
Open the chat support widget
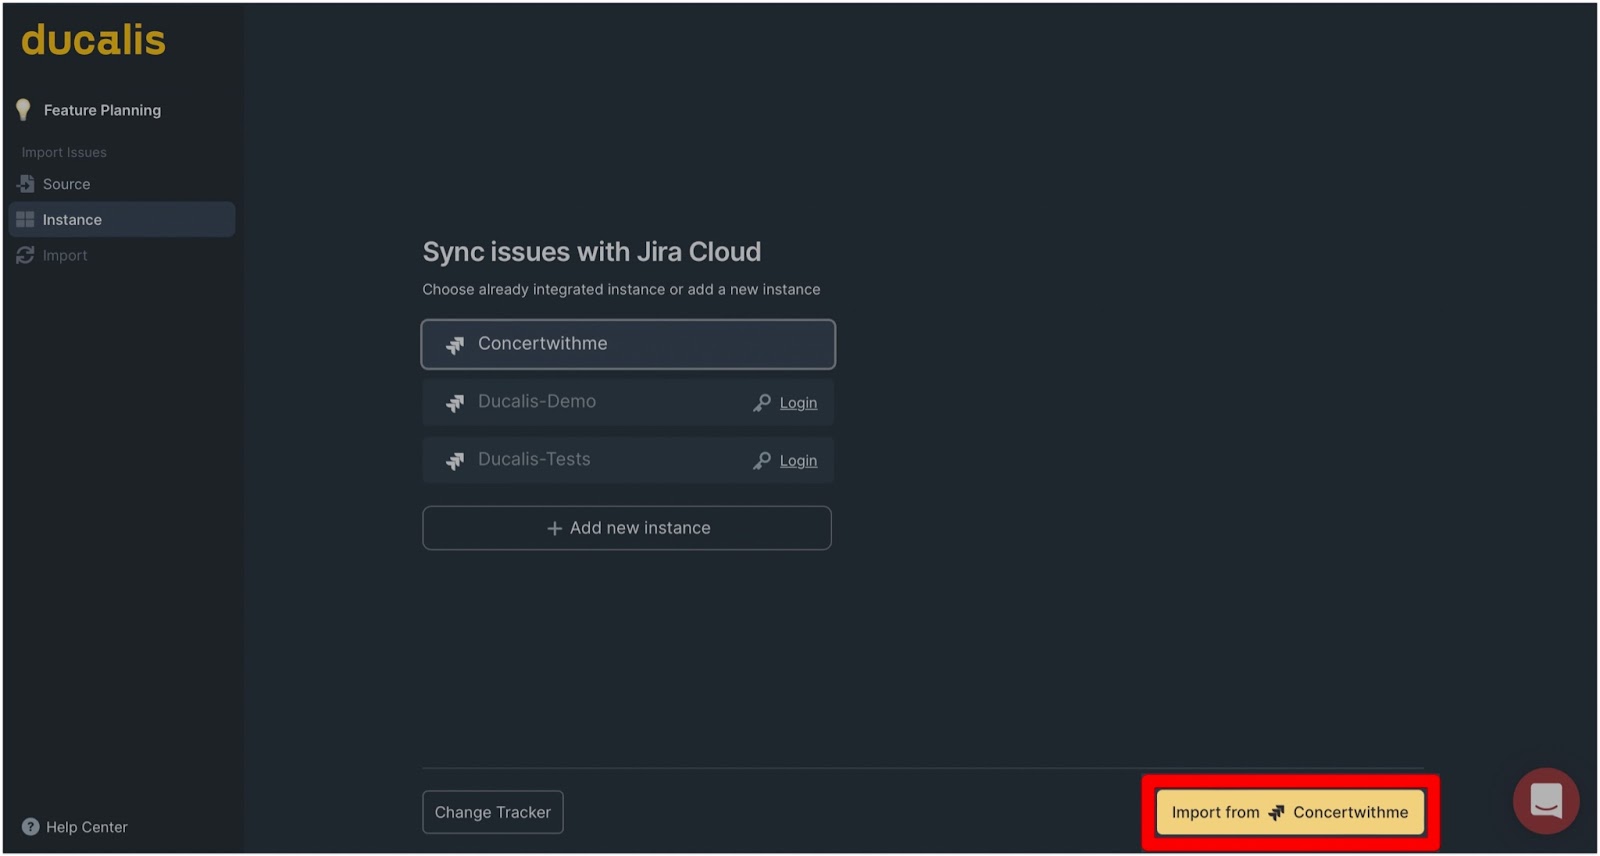pos(1546,801)
